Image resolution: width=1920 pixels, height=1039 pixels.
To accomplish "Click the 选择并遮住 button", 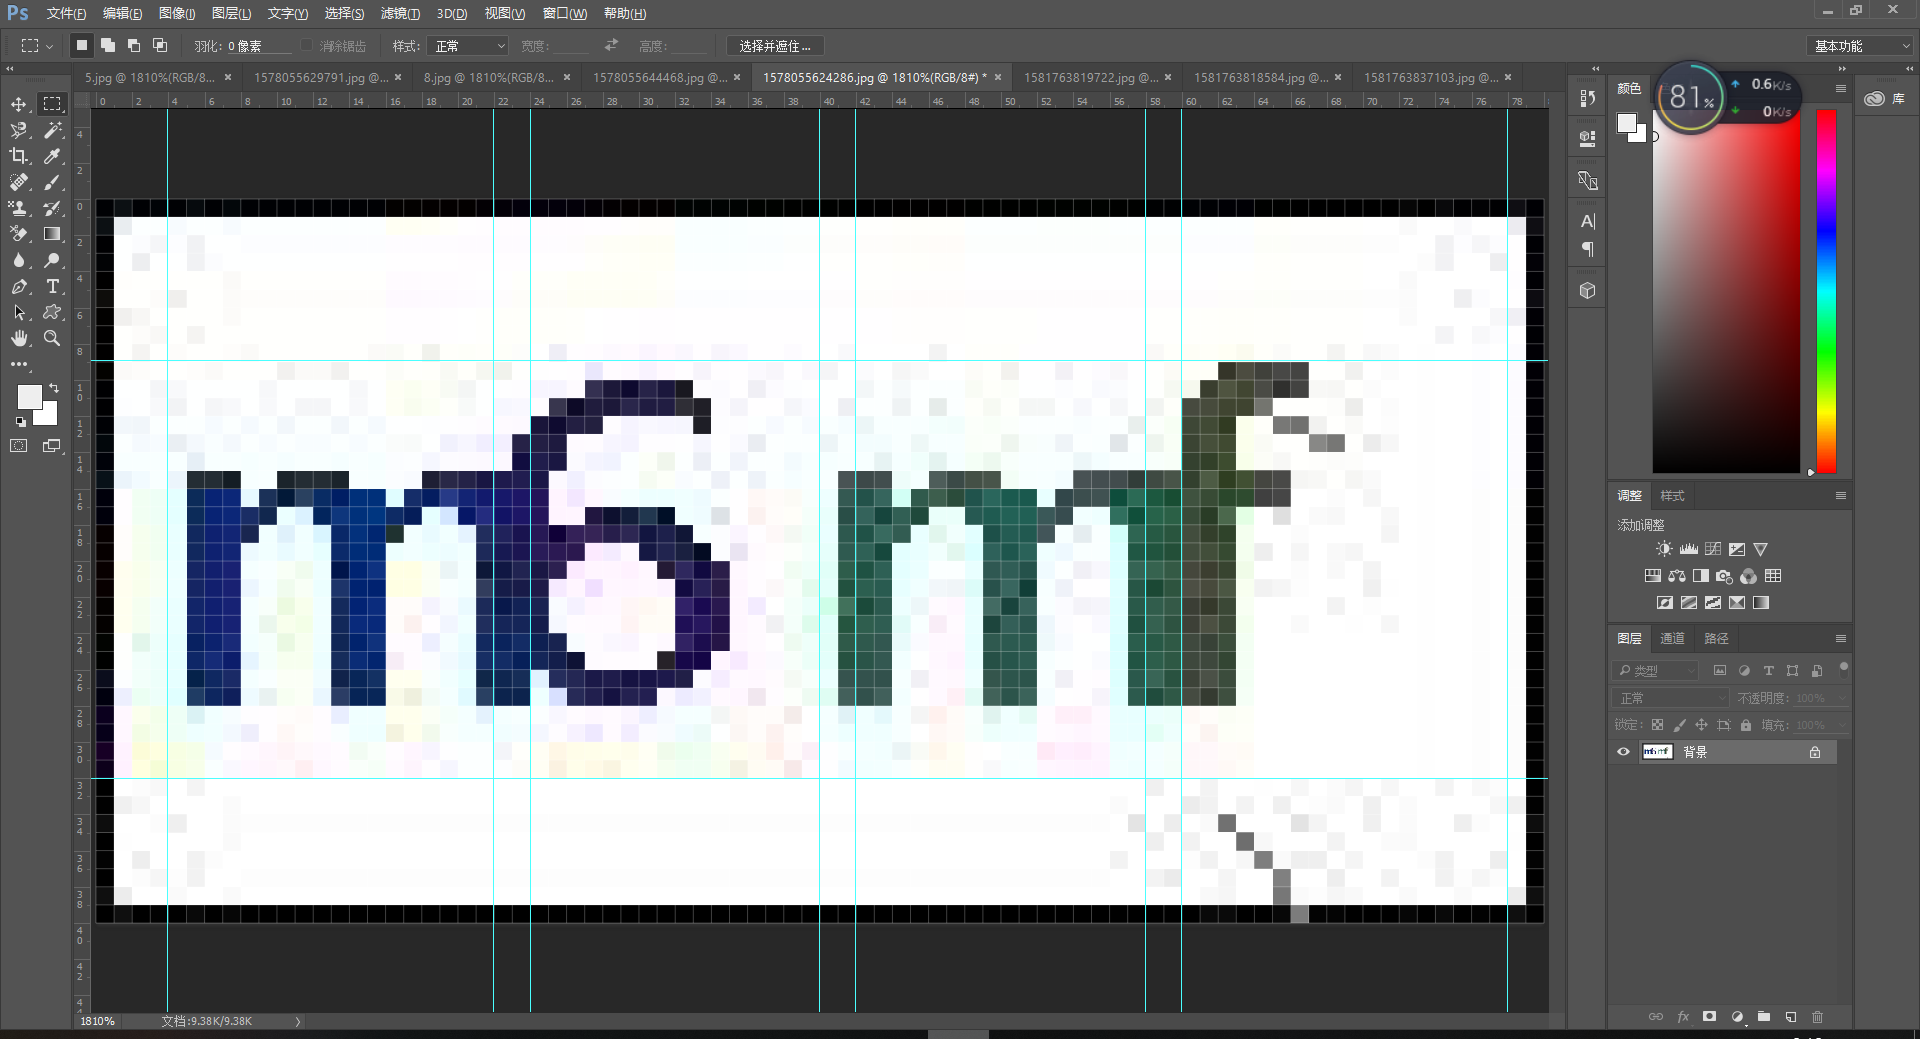I will (x=775, y=46).
